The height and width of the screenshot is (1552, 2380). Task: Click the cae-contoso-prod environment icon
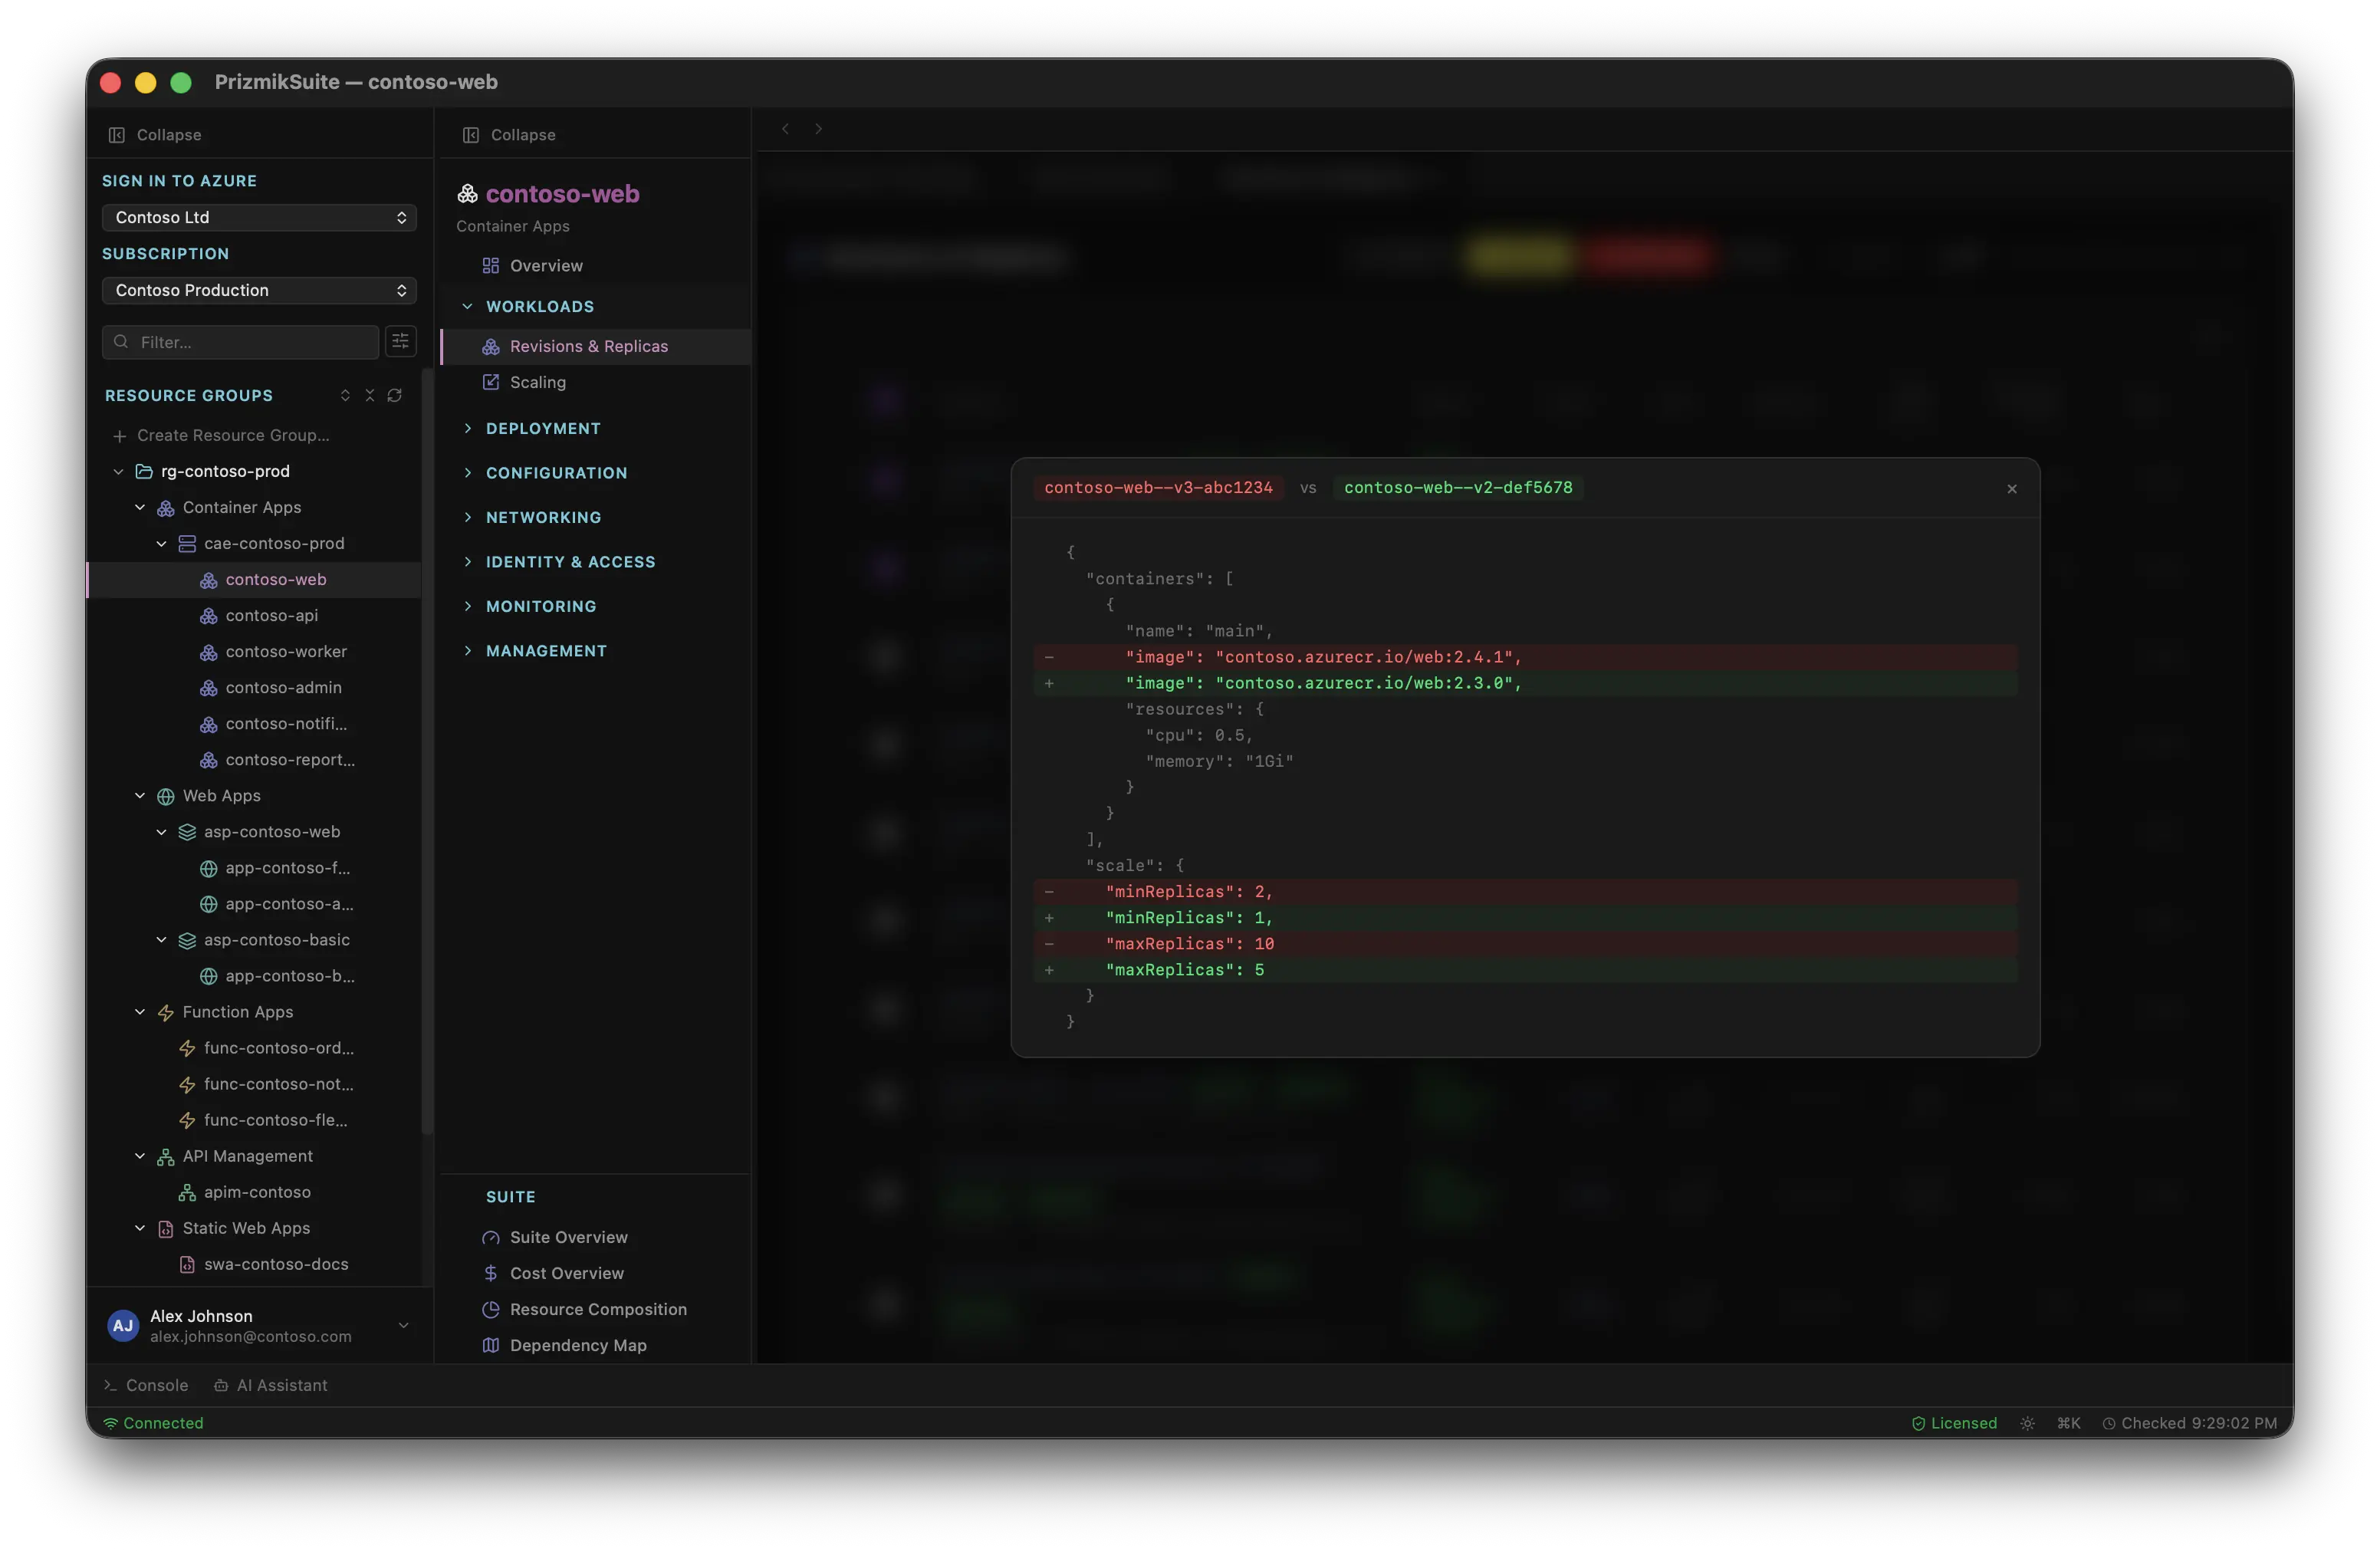click(187, 544)
